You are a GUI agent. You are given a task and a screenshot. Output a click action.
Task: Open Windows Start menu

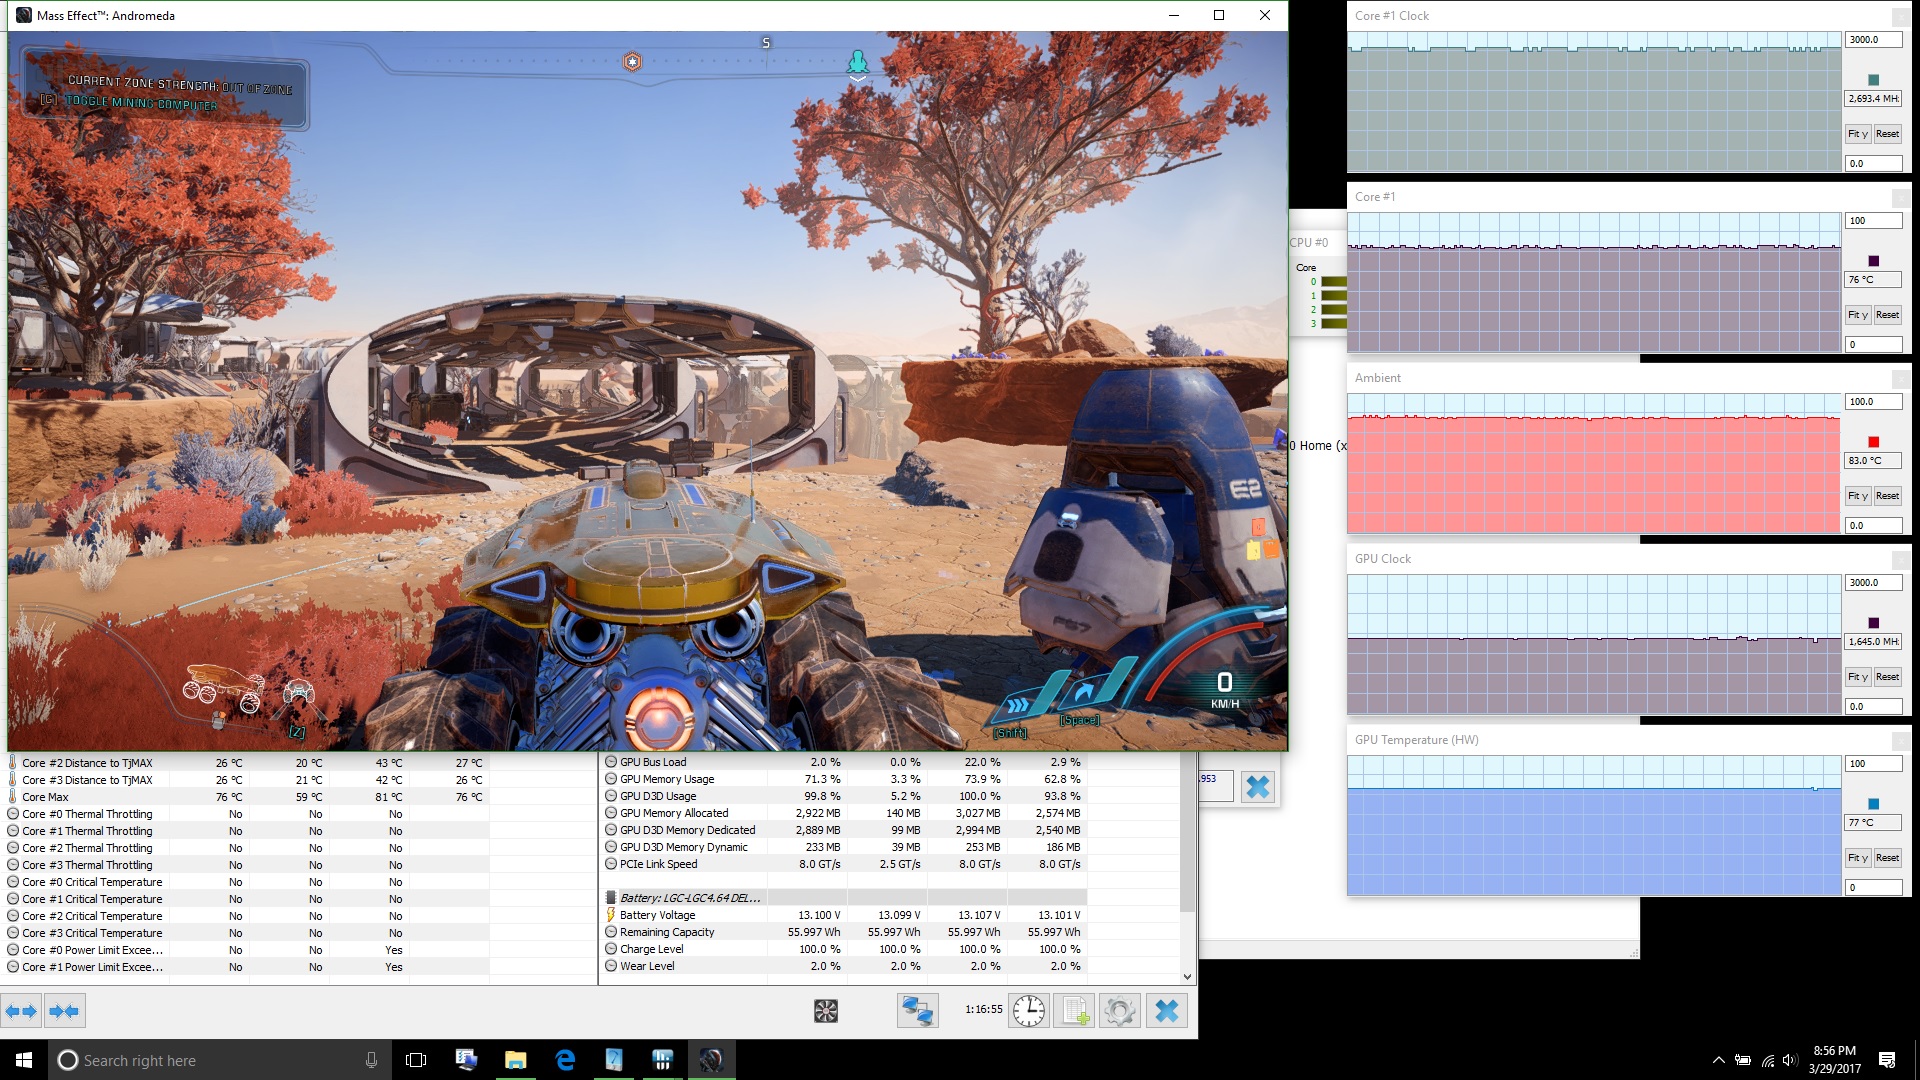(x=24, y=1060)
